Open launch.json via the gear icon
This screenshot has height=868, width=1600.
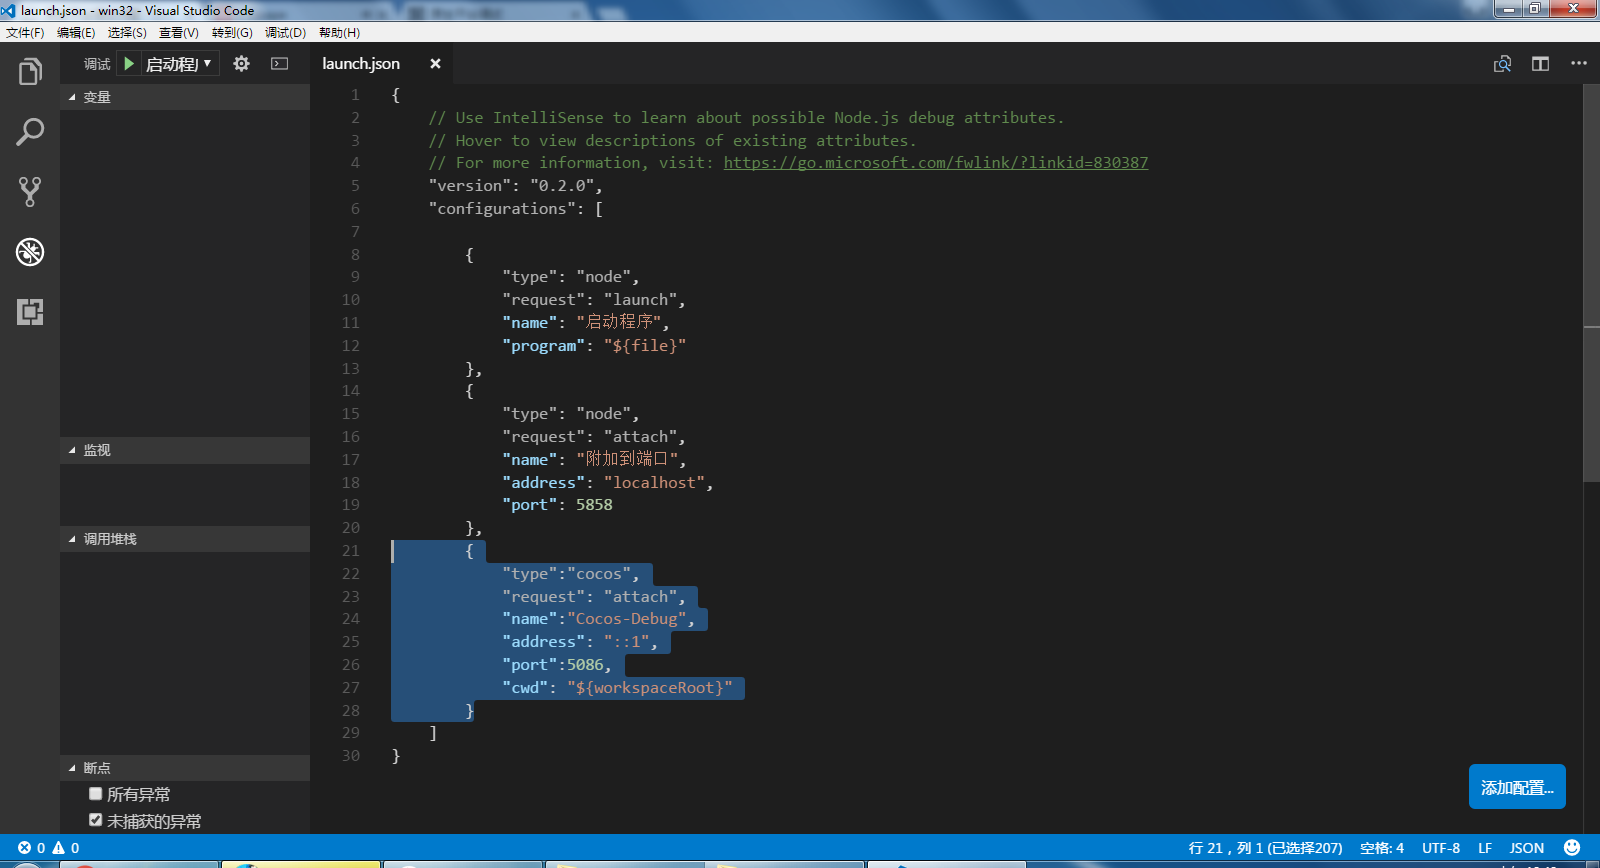(241, 64)
